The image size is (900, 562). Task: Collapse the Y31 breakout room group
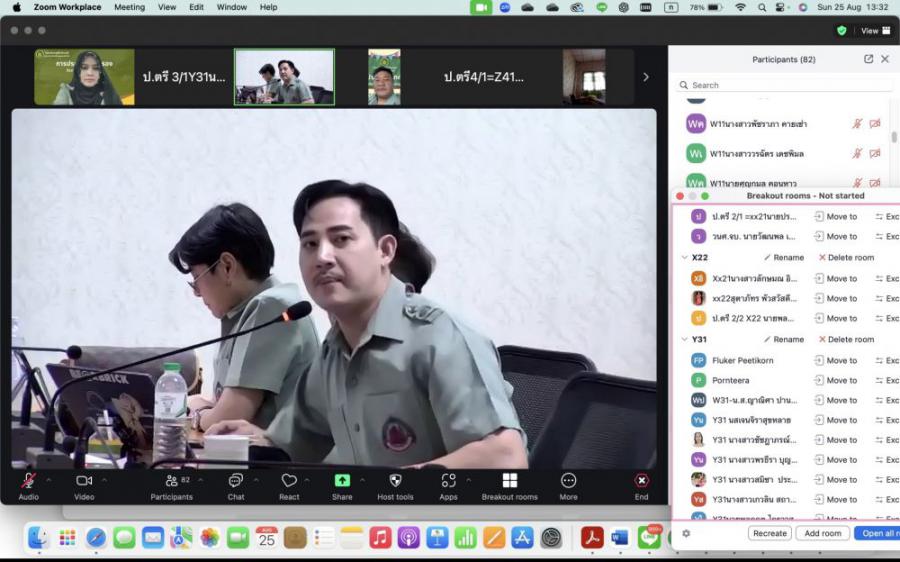pyautogui.click(x=684, y=340)
